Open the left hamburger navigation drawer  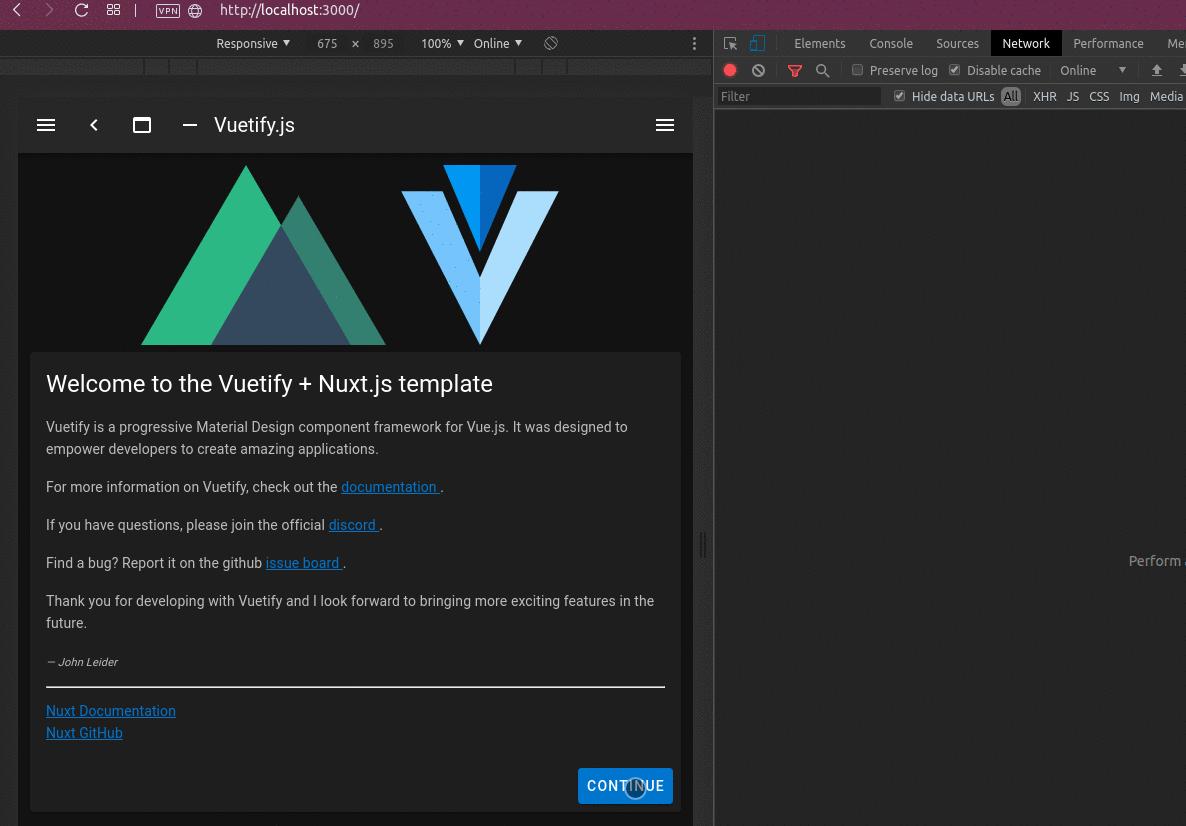[x=46, y=125]
